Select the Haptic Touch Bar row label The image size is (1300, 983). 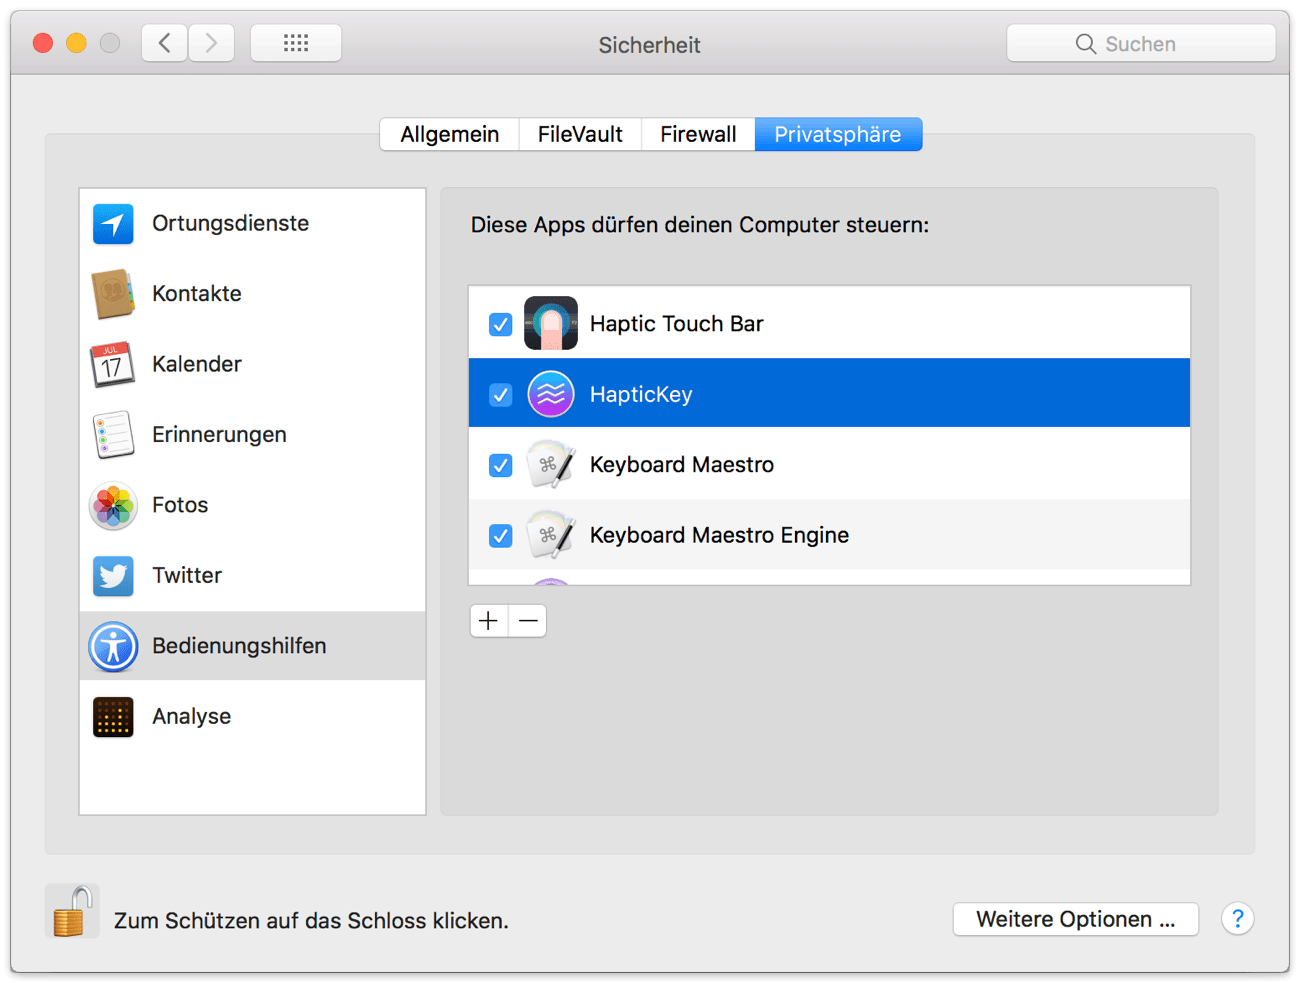(x=677, y=324)
